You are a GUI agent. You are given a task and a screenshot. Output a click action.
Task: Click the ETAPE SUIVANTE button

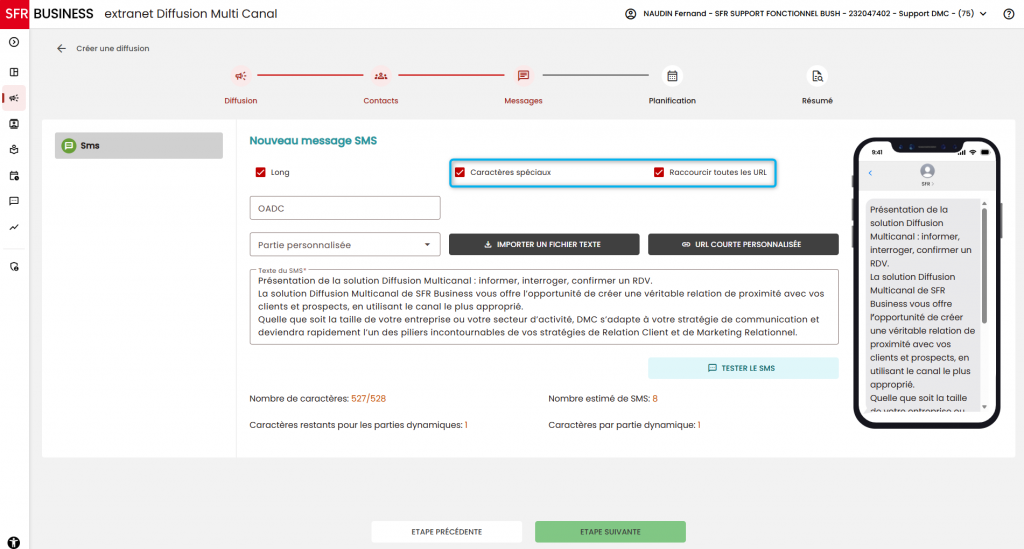610,532
